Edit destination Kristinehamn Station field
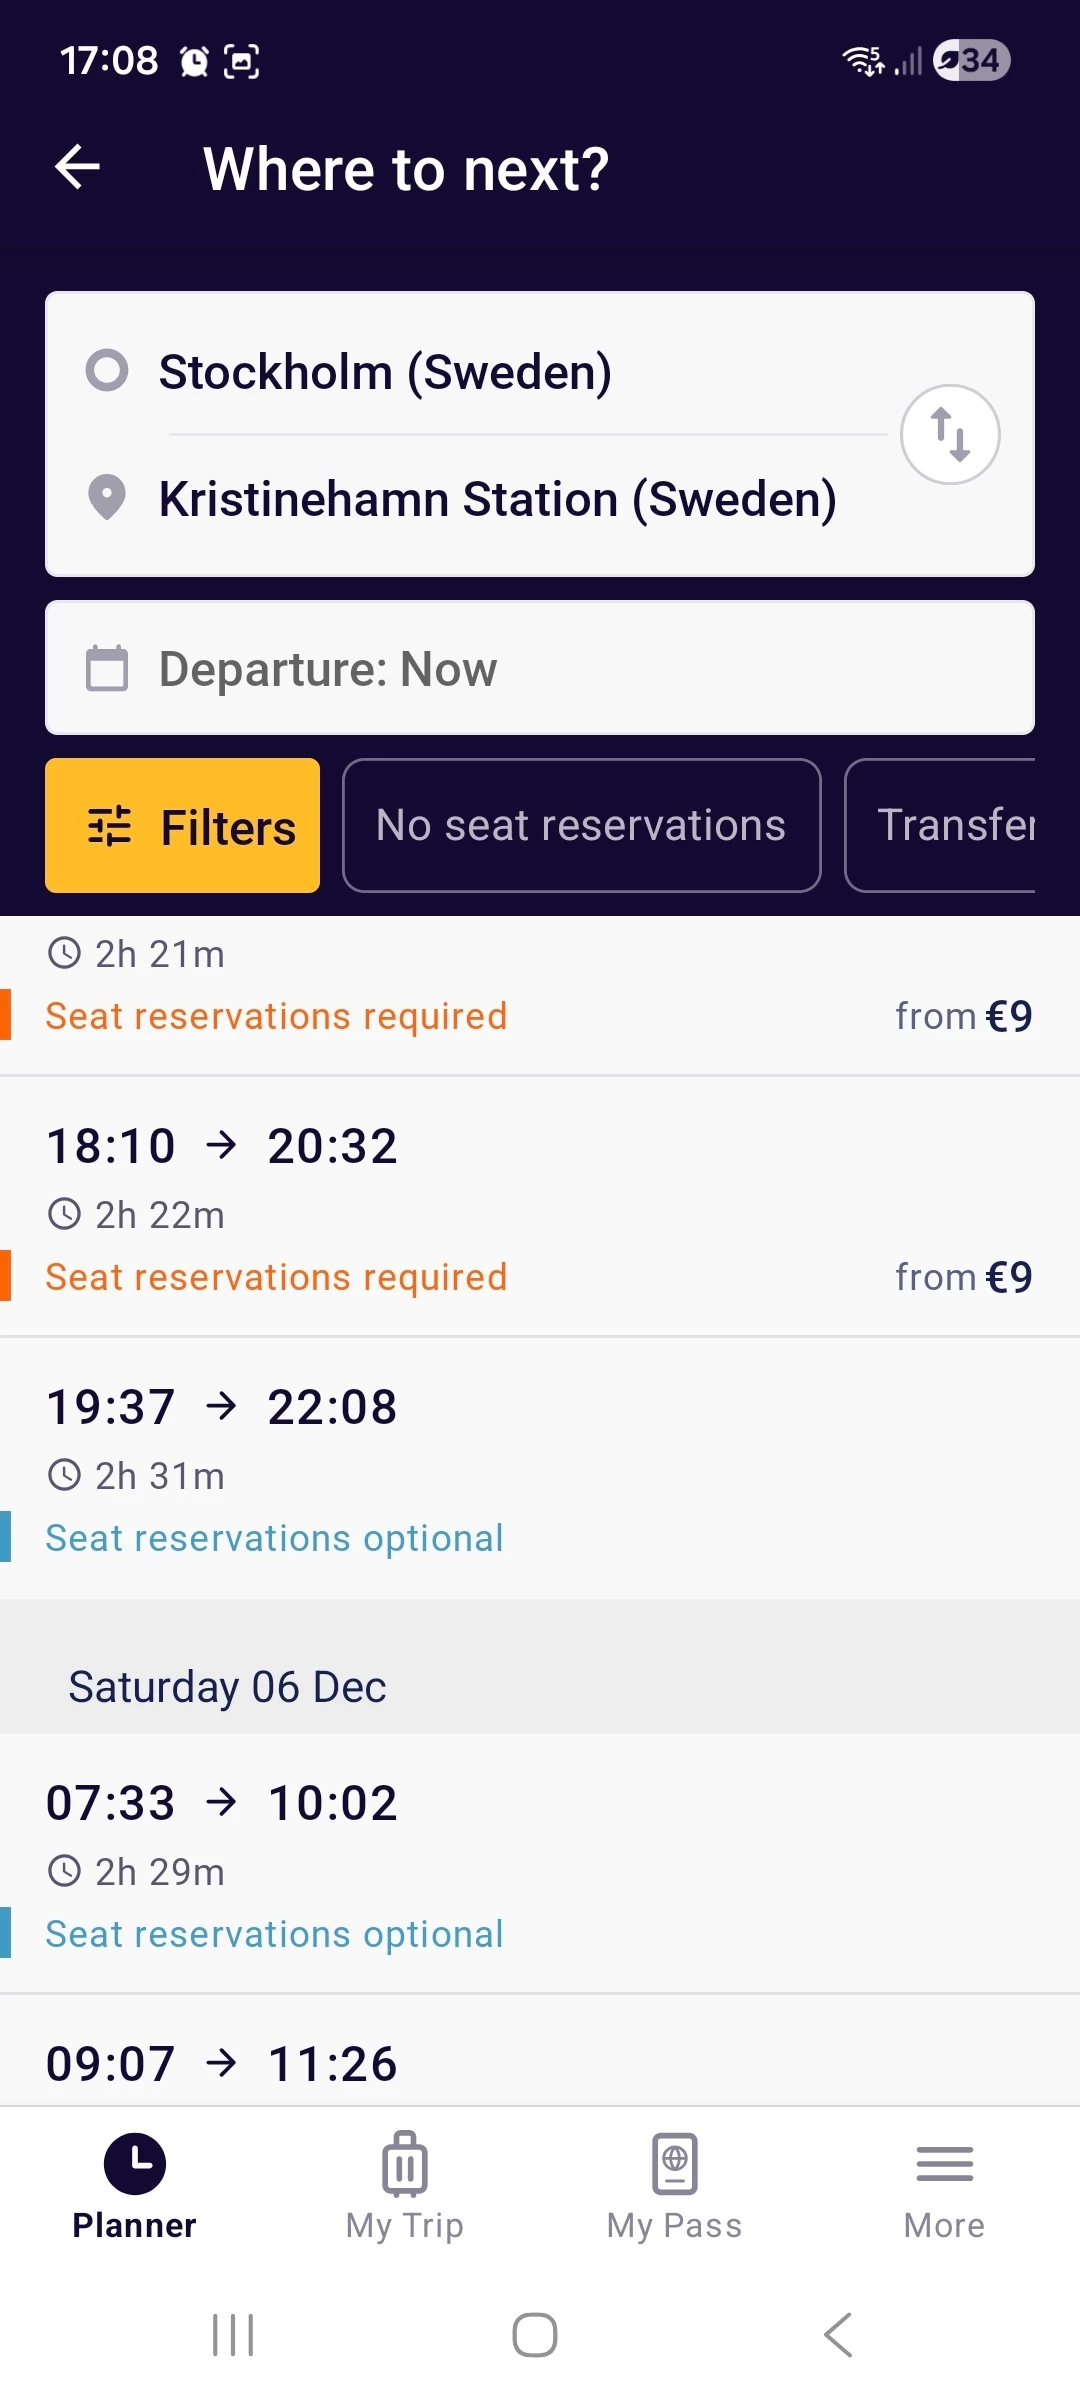Viewport: 1080px width, 2400px height. (500, 499)
